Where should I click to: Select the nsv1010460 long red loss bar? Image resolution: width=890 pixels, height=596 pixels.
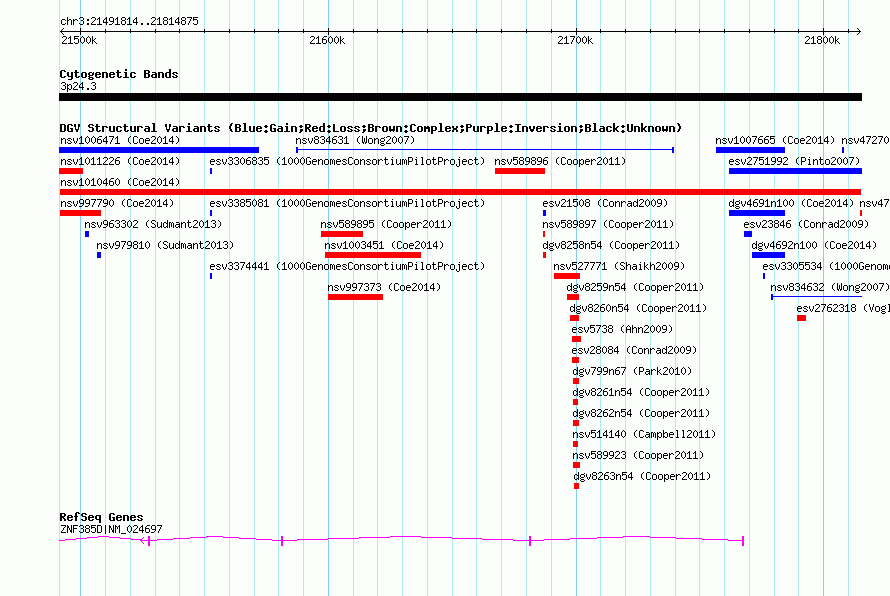coord(460,192)
